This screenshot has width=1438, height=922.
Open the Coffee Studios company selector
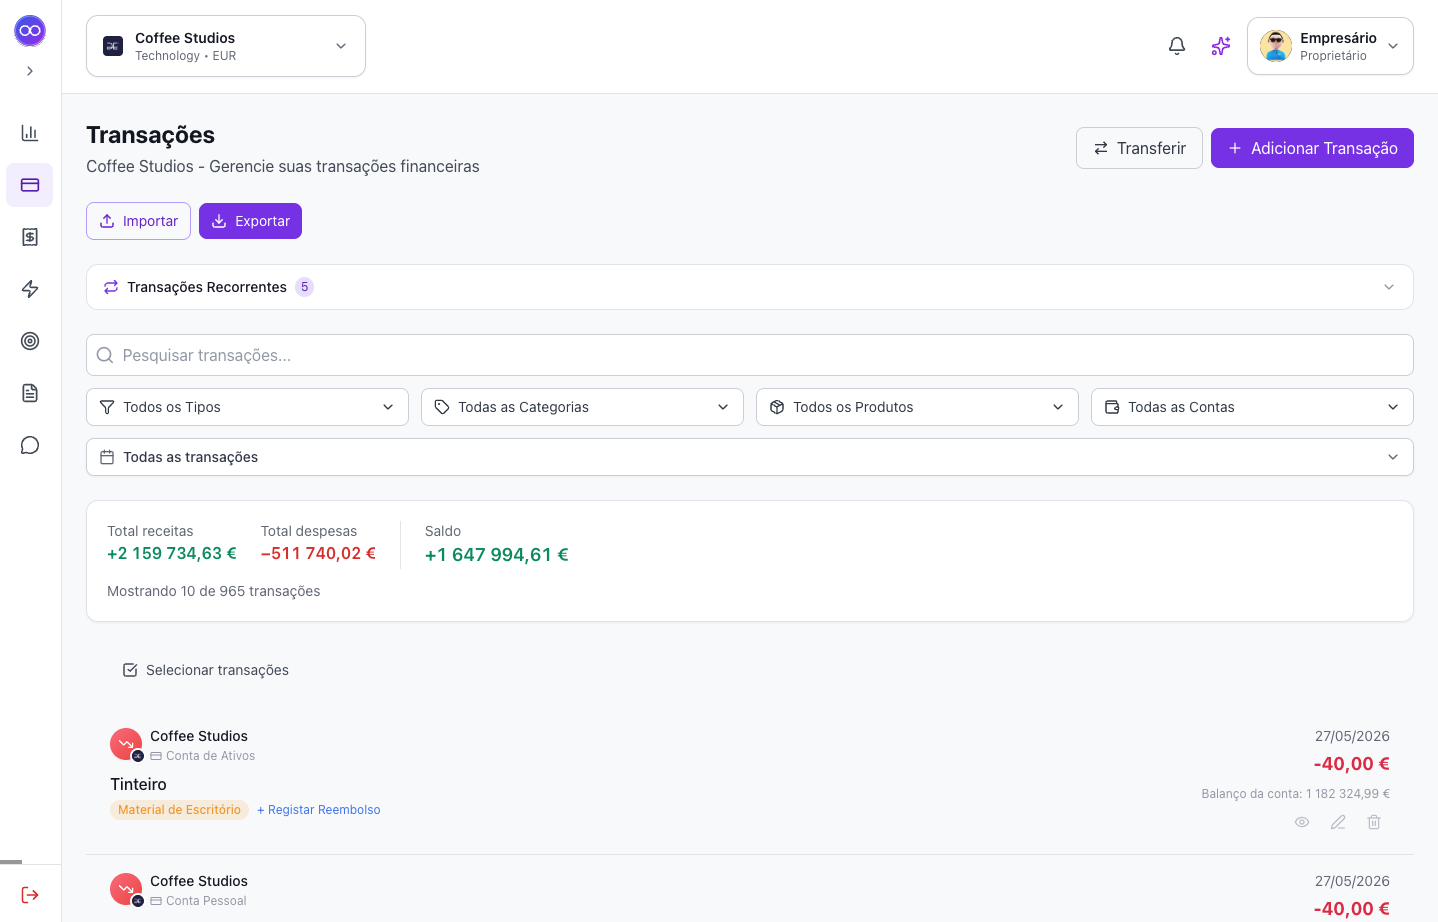226,46
